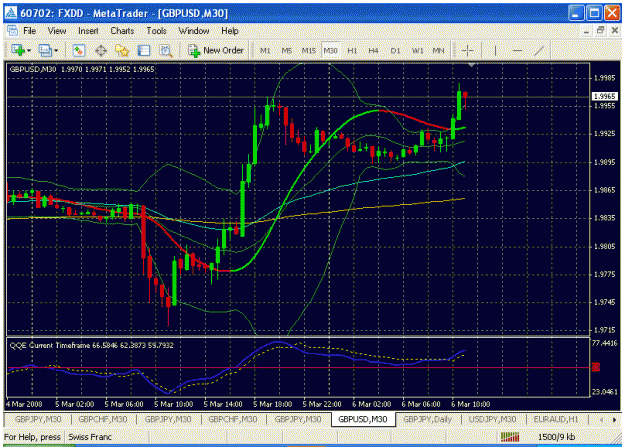Viewport: 625px width, 447px height.
Task: Click the 'For Help, press' status text
Action: 32,437
